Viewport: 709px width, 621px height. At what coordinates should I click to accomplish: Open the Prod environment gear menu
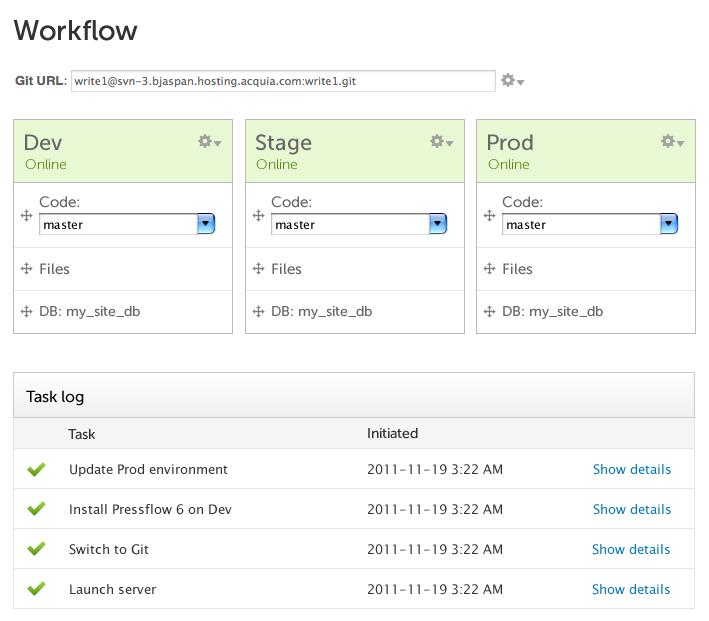[672, 143]
